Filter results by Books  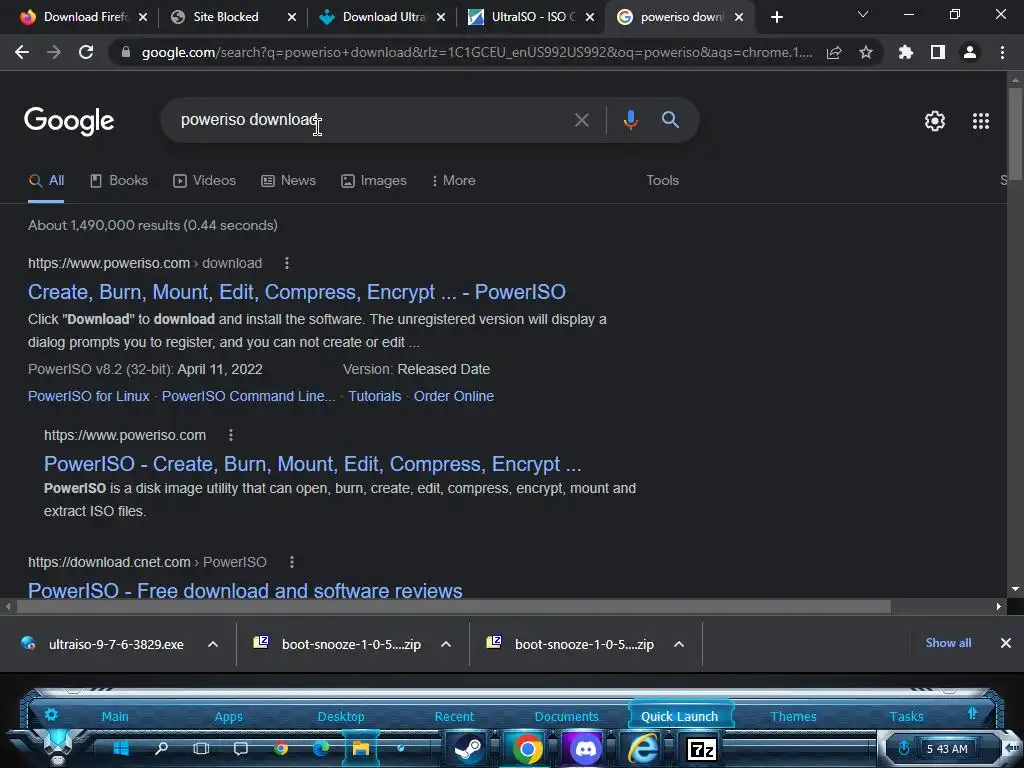point(119,180)
